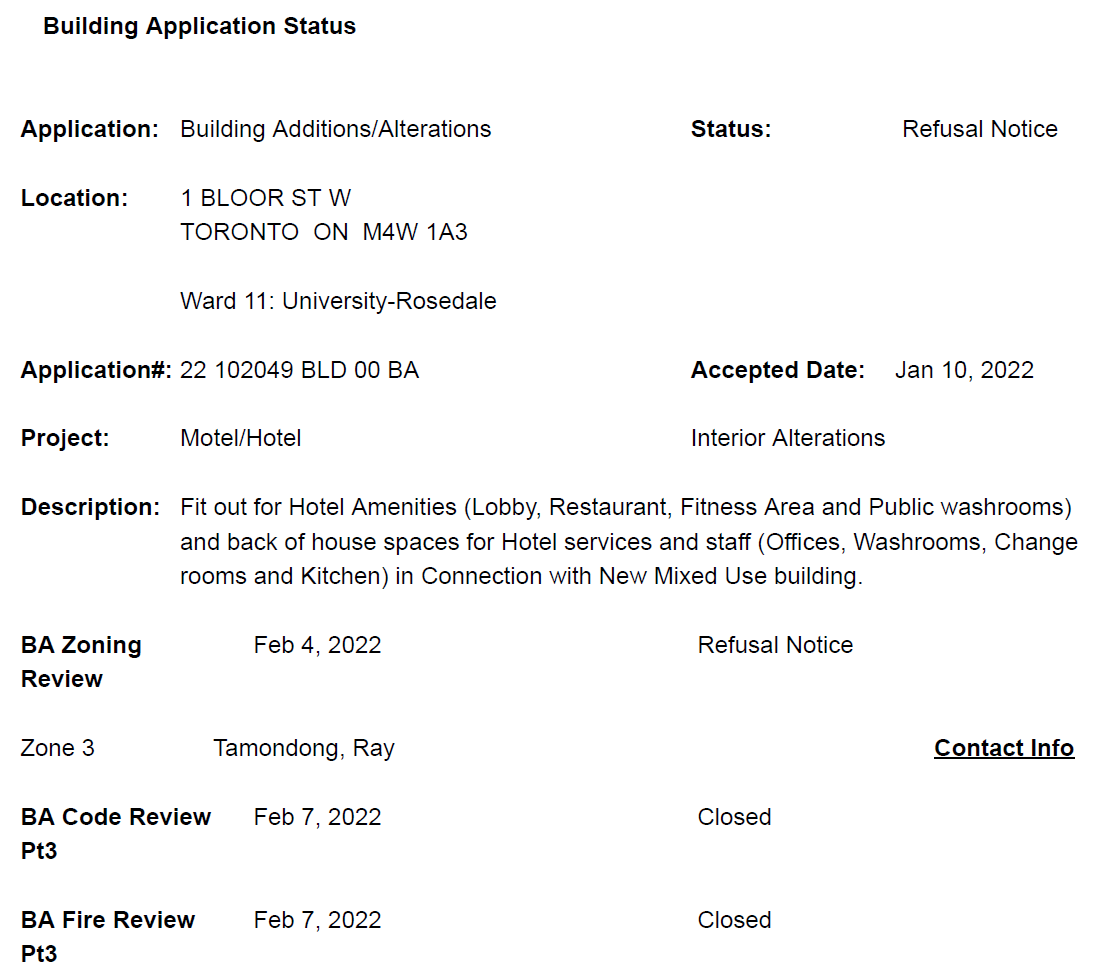Open the Contact Info link
Viewport: 1106px width, 979px height.
1003,748
